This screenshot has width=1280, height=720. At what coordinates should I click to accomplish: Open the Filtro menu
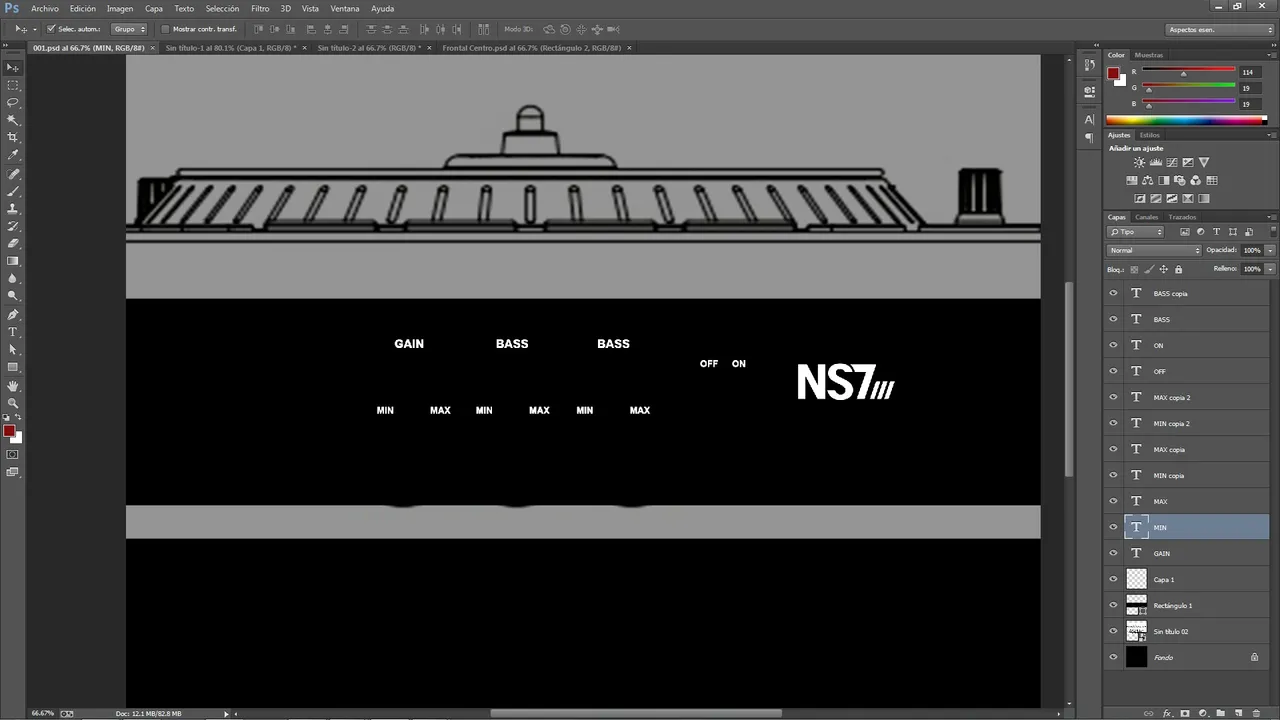pos(260,8)
